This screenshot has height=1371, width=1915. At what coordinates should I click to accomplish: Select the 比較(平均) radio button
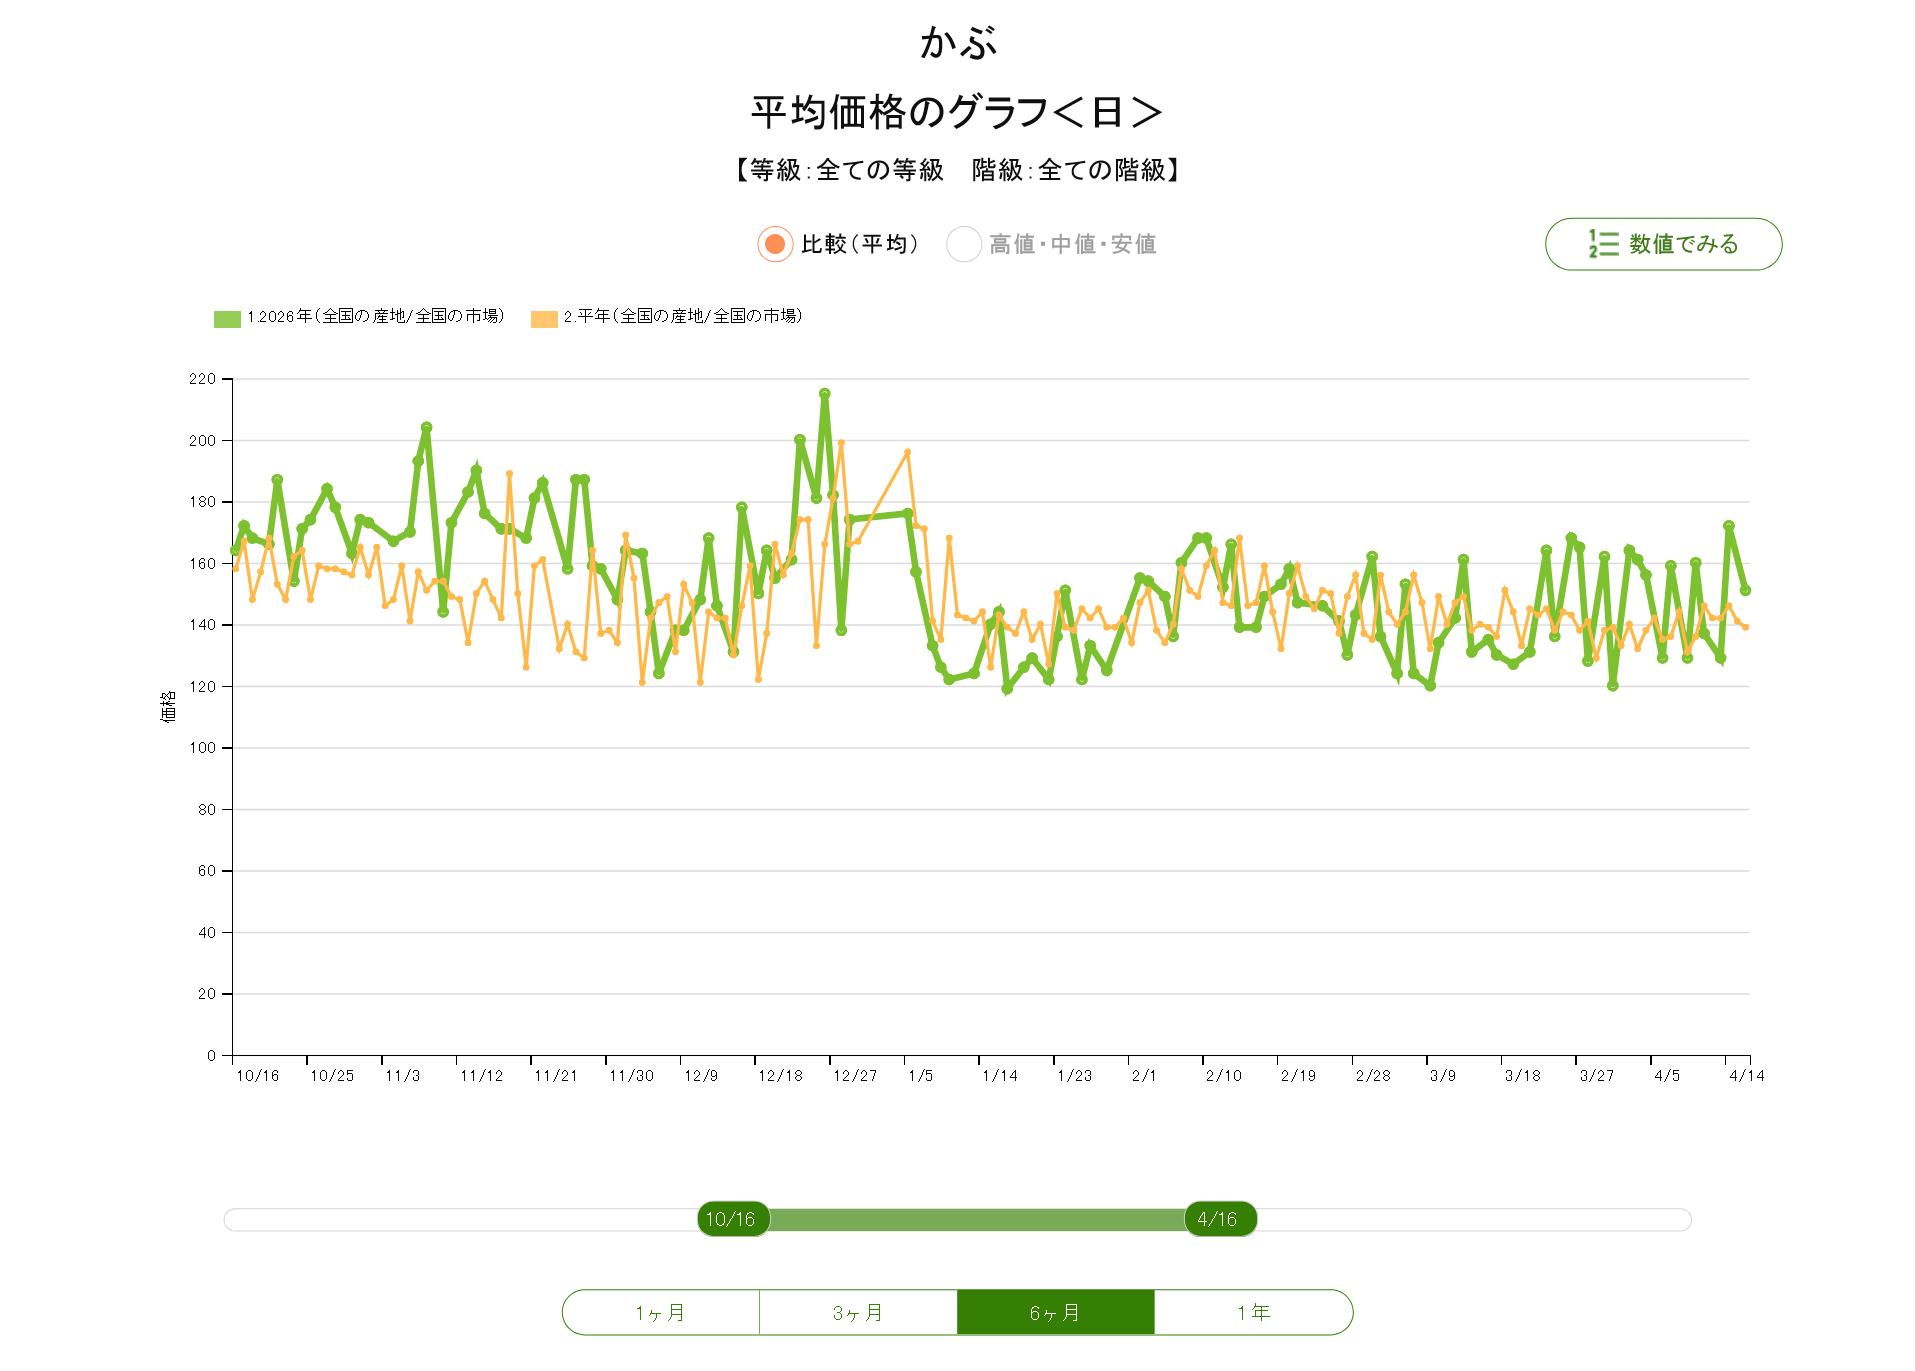pos(774,244)
